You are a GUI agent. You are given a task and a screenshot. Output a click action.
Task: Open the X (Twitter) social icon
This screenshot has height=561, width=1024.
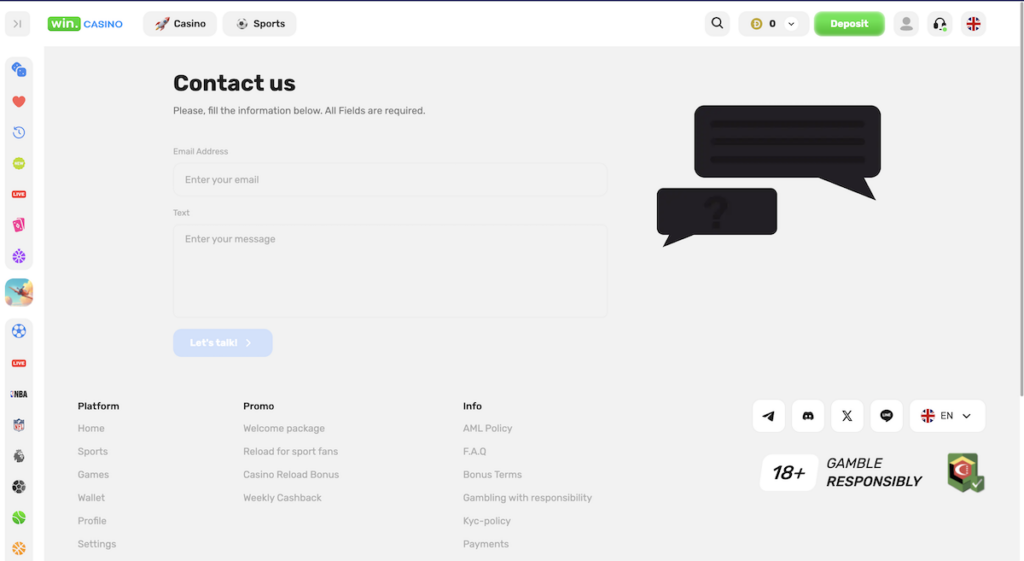click(x=847, y=416)
